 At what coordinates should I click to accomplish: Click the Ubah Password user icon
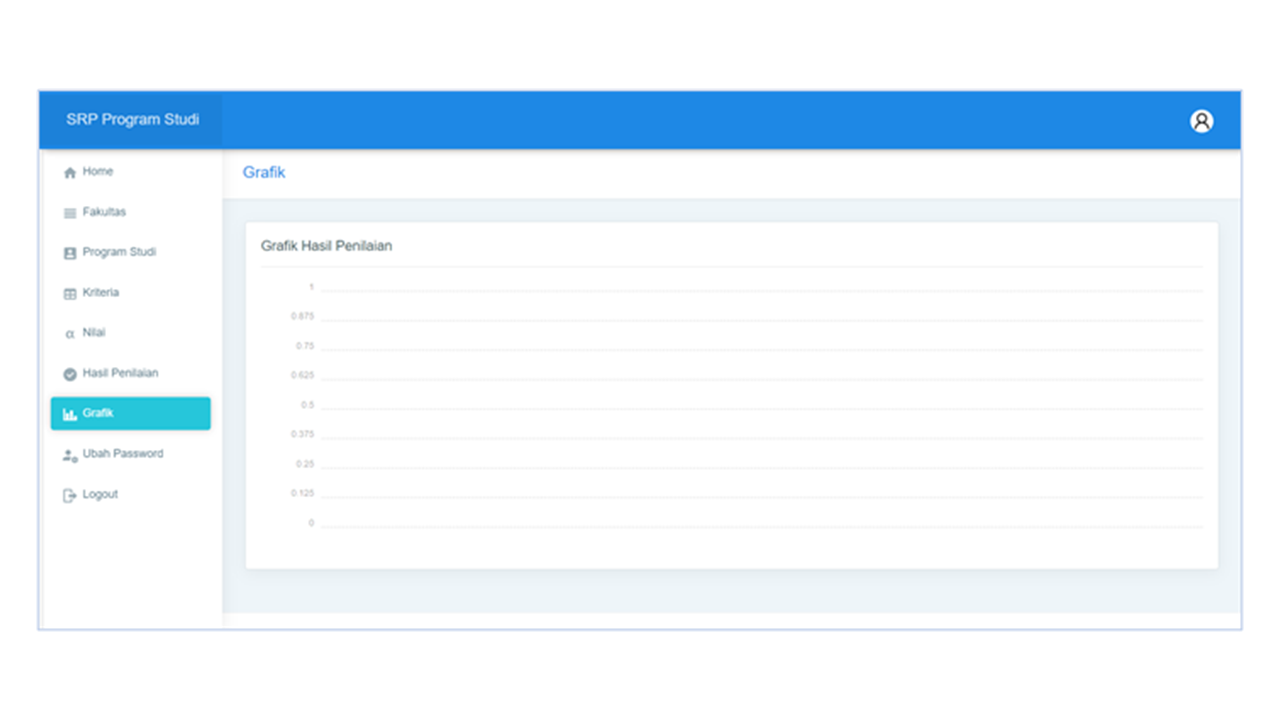click(x=70, y=455)
